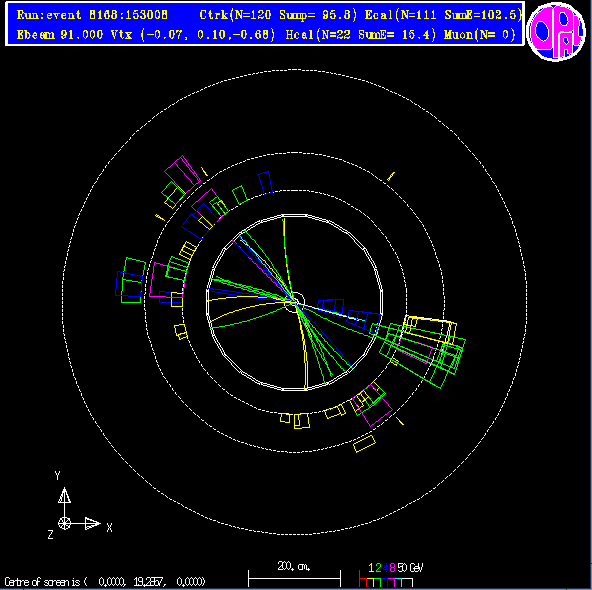592x590 pixels.
Task: Click the magenta 8 GeV legend number
Action: 392,568
